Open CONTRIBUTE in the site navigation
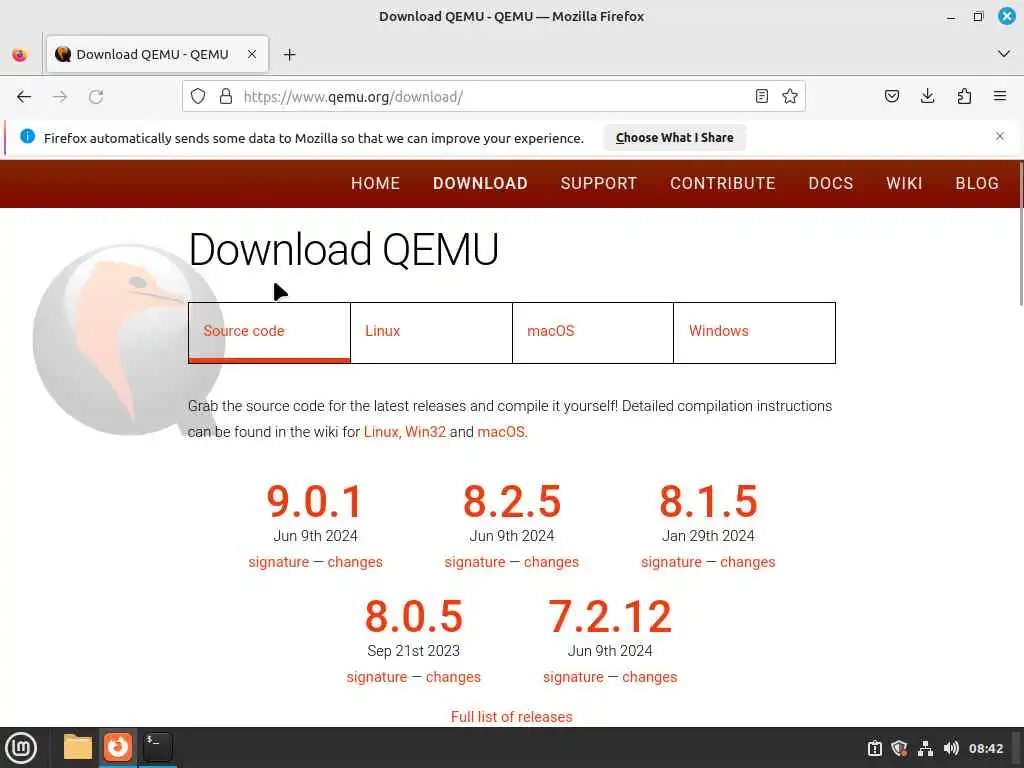This screenshot has height=768, width=1024. [x=723, y=184]
